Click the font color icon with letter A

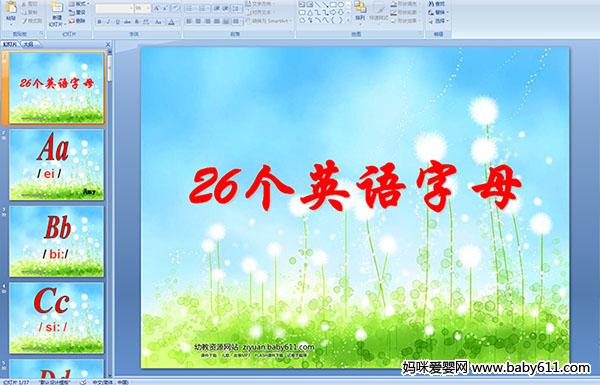tap(171, 22)
